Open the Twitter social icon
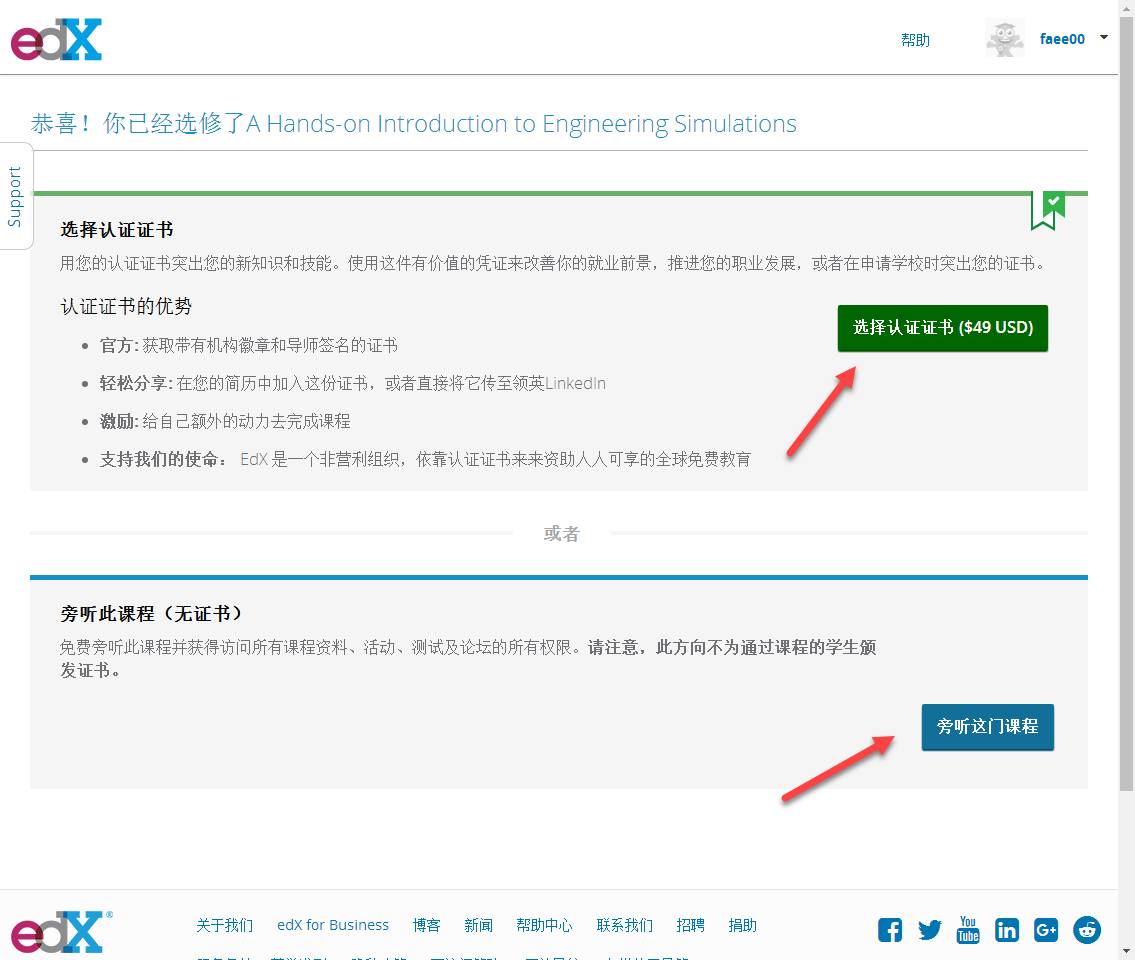The image size is (1135, 960). (x=929, y=930)
